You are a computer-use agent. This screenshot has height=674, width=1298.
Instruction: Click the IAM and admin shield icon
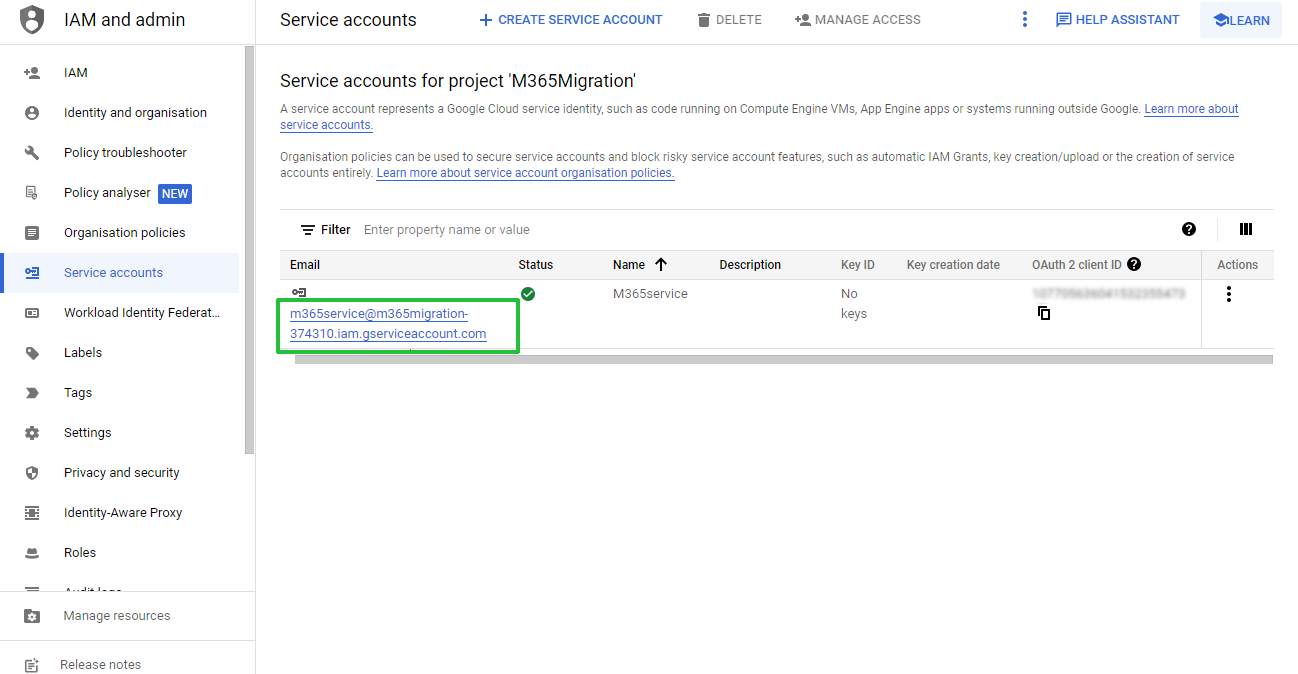click(x=32, y=20)
